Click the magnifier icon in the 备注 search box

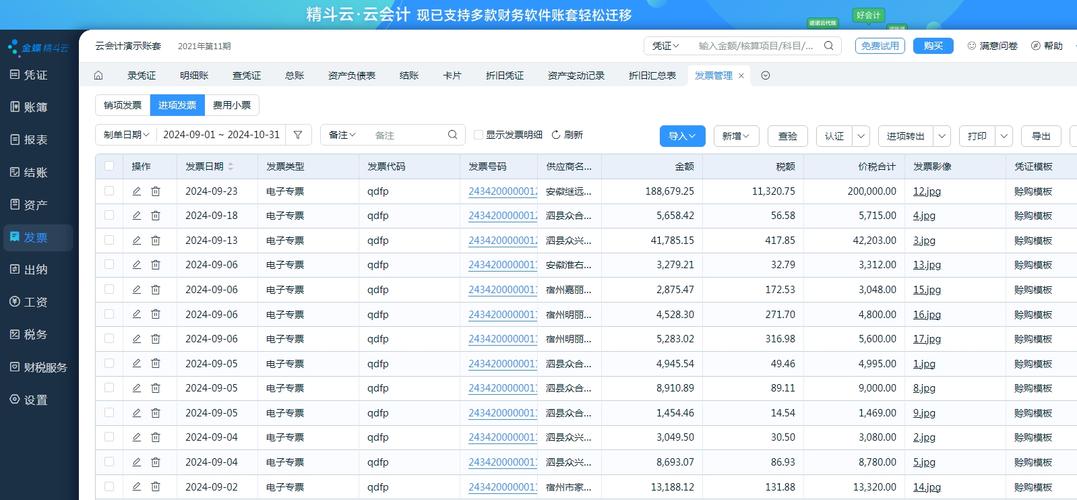pyautogui.click(x=453, y=135)
